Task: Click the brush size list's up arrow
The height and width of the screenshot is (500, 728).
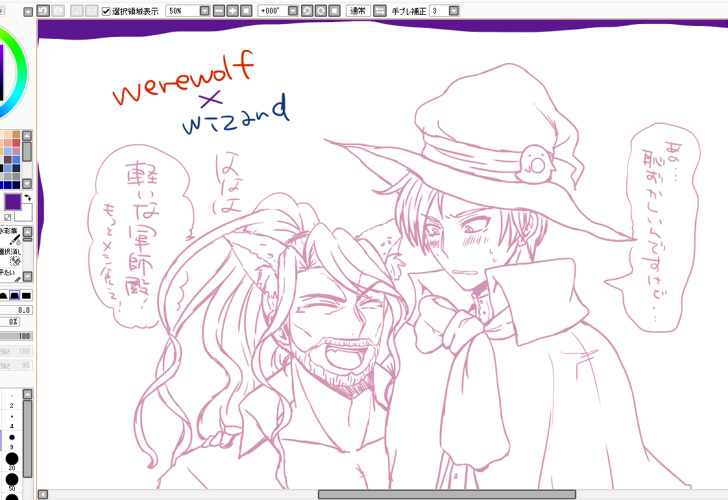Action: point(27,394)
